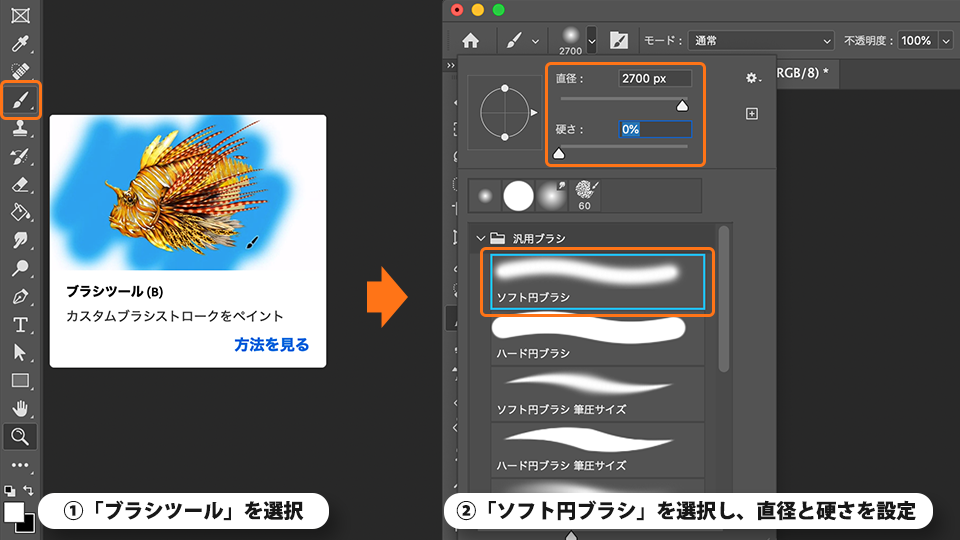Select the ハード円ブラシ 筆圧サイズ preset
Image resolution: width=960 pixels, height=540 pixels.
[598, 450]
